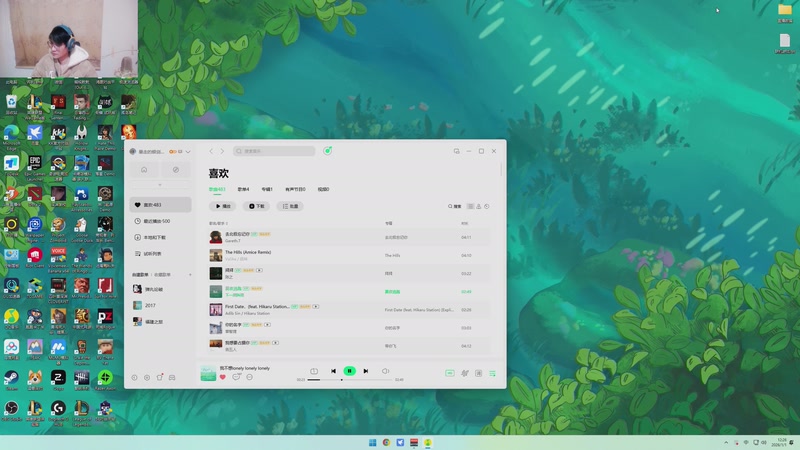This screenshot has height=450, width=800.
Task: Expand the collapsed sidebar section arrow
Action: 160,185
